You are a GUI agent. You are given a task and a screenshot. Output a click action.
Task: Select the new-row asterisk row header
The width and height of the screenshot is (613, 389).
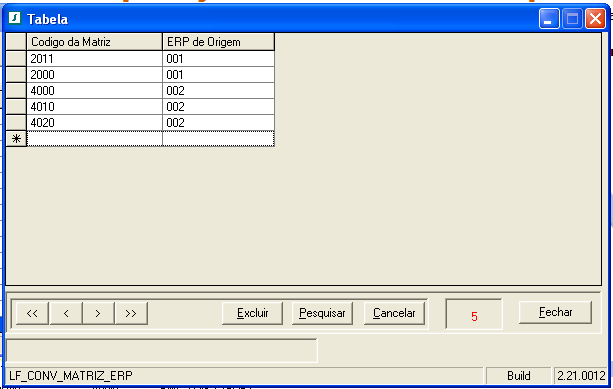[x=16, y=139]
